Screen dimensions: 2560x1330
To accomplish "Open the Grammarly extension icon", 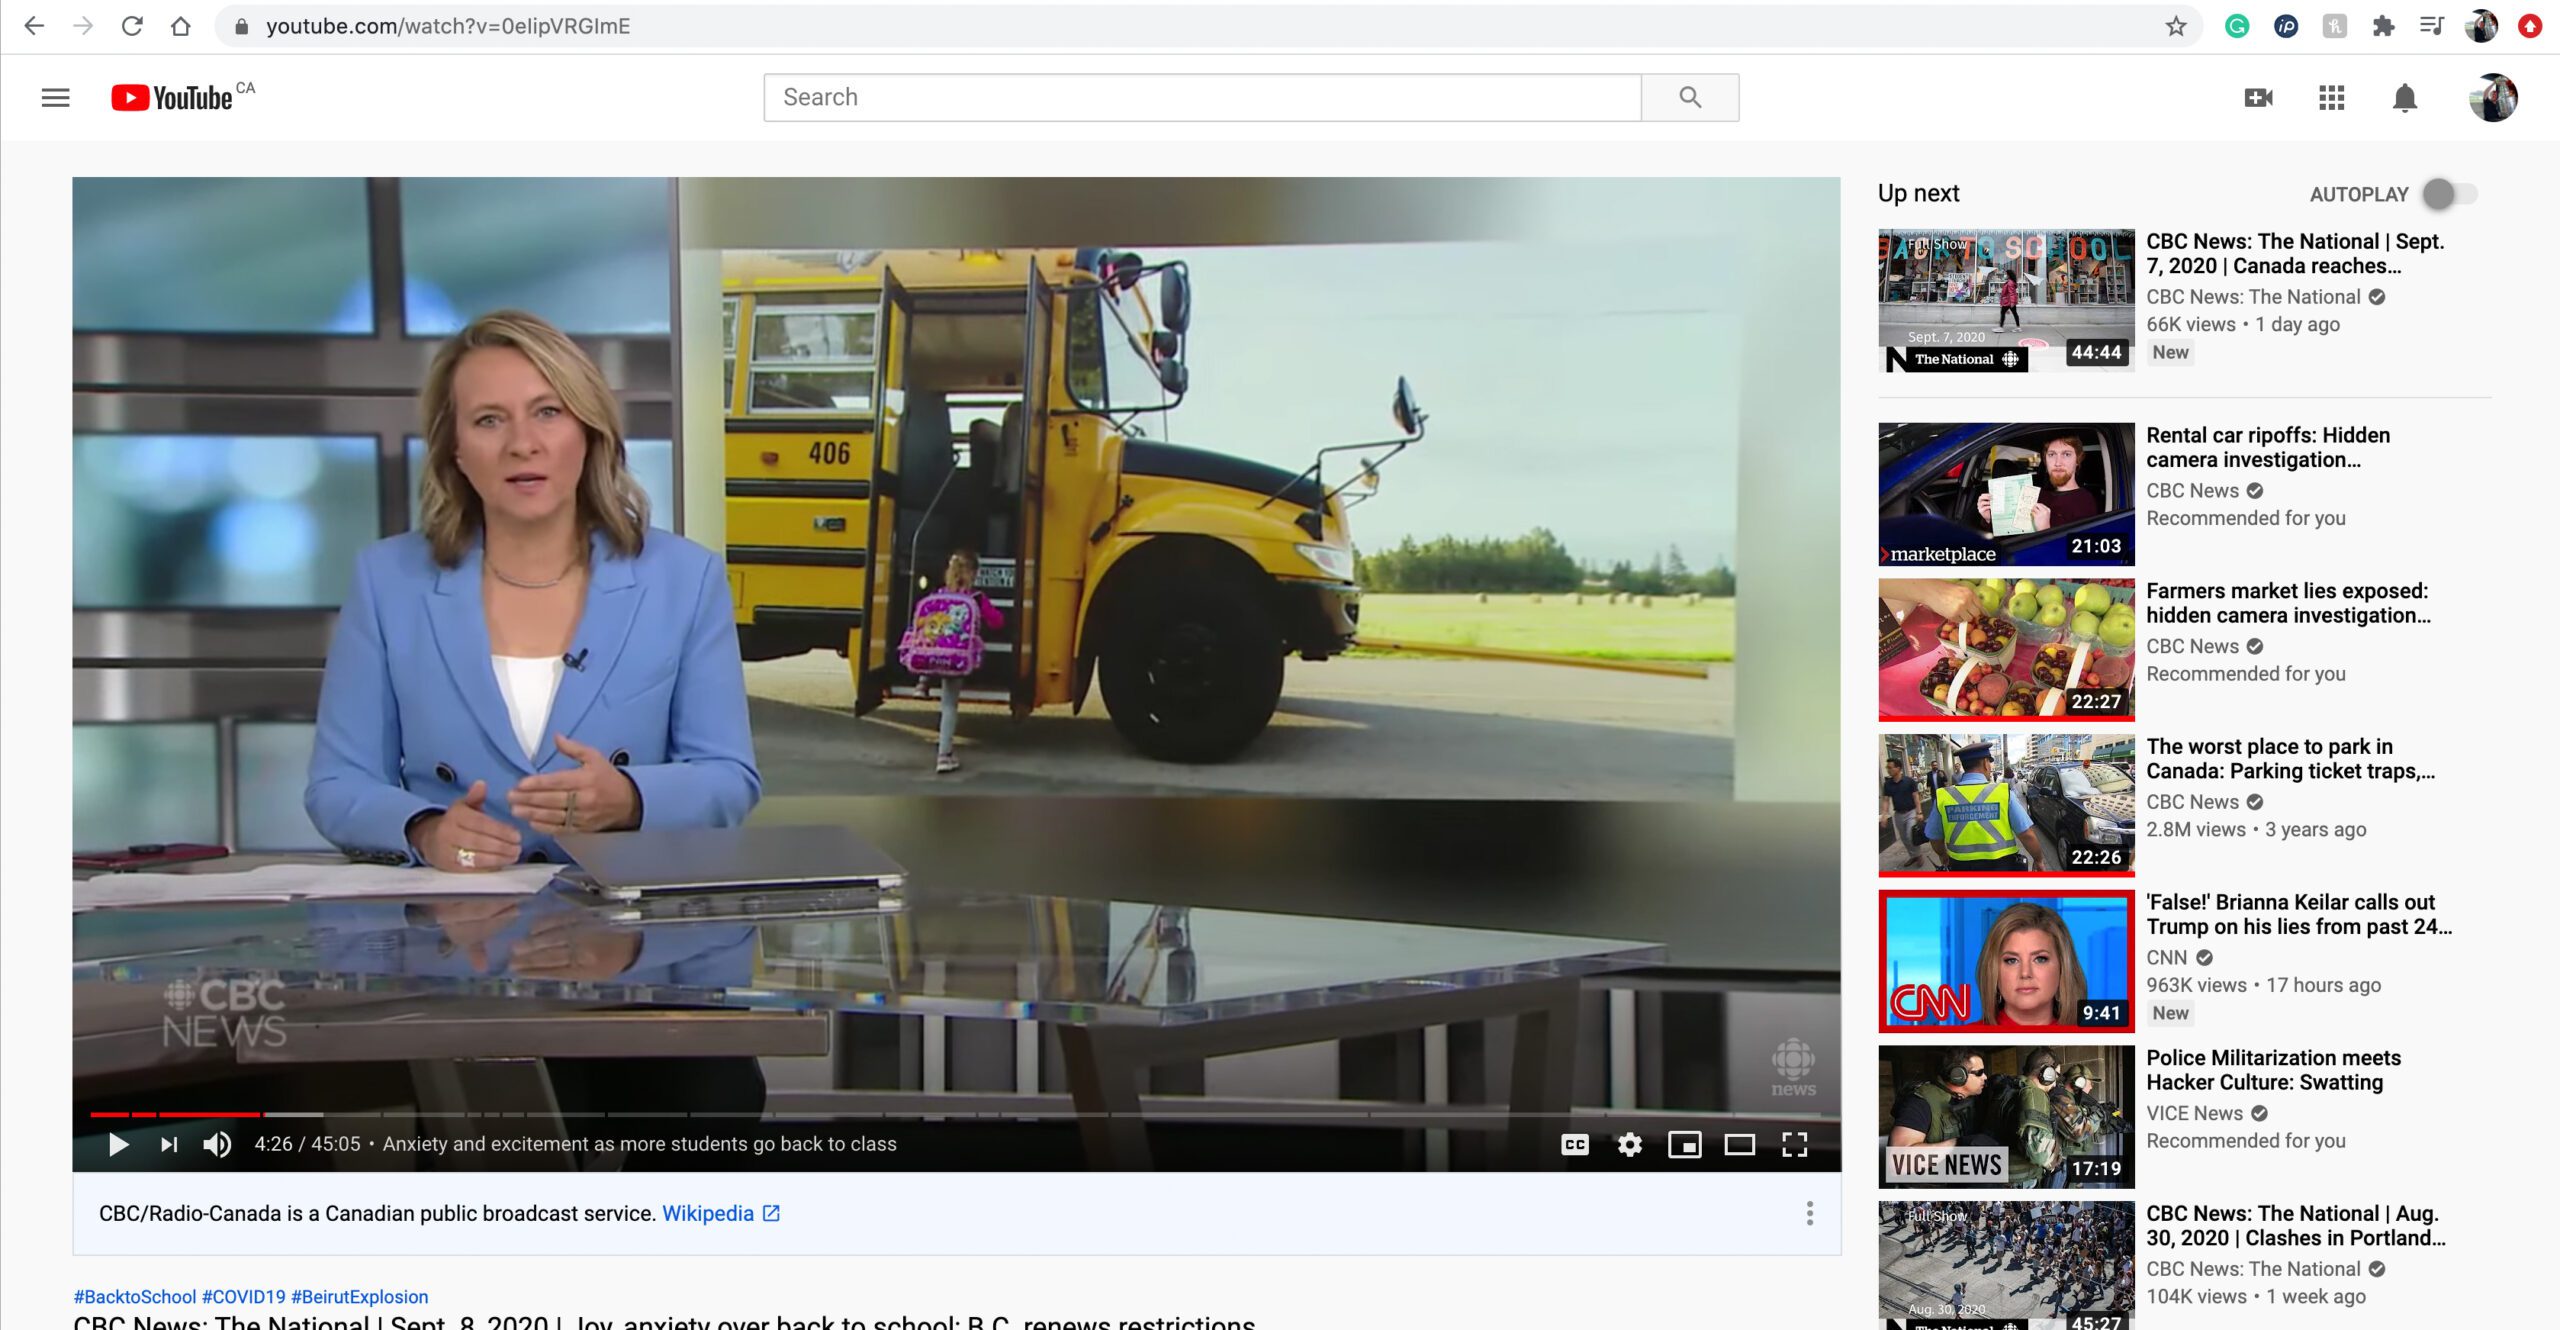I will click(2237, 26).
